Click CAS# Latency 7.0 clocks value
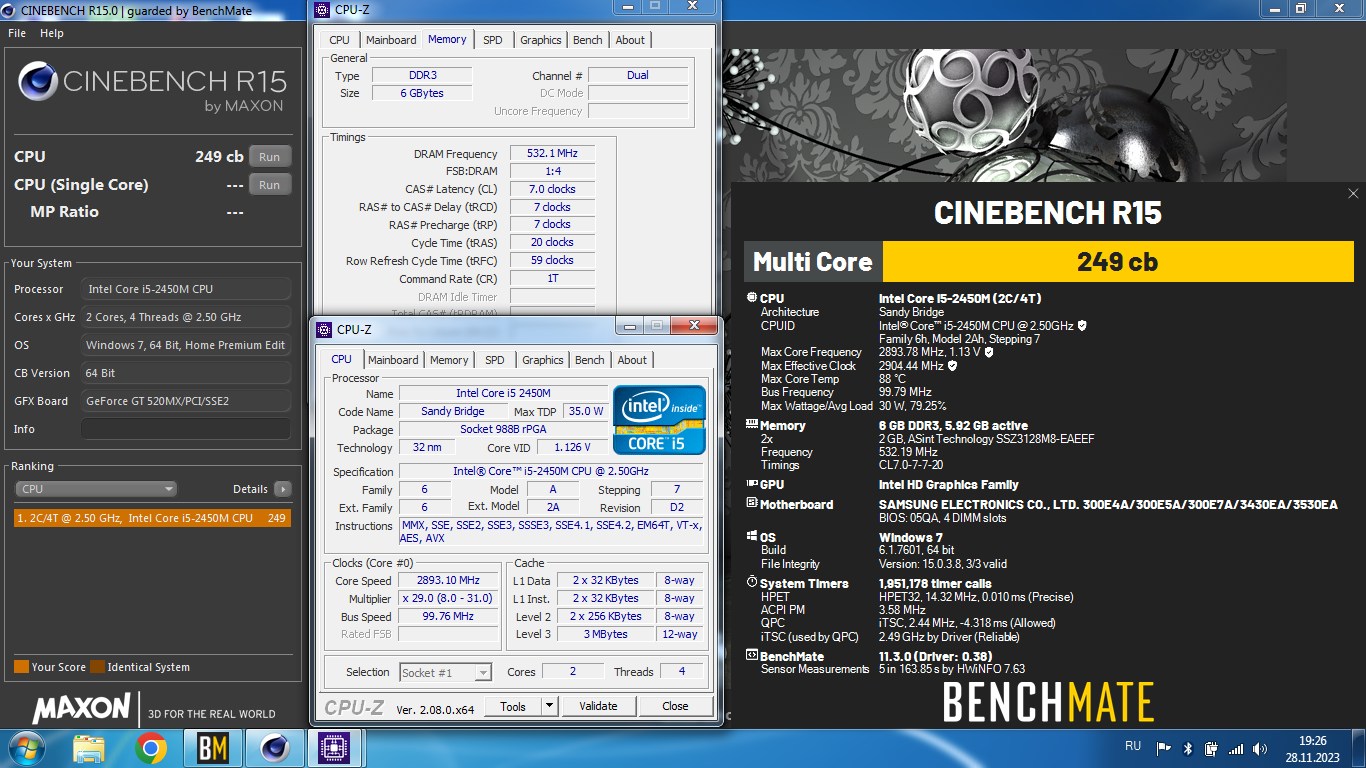This screenshot has width=1366, height=768. click(x=552, y=189)
